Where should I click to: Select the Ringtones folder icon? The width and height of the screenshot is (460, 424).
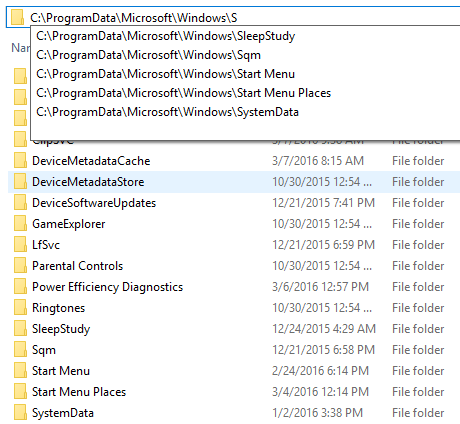[20, 308]
